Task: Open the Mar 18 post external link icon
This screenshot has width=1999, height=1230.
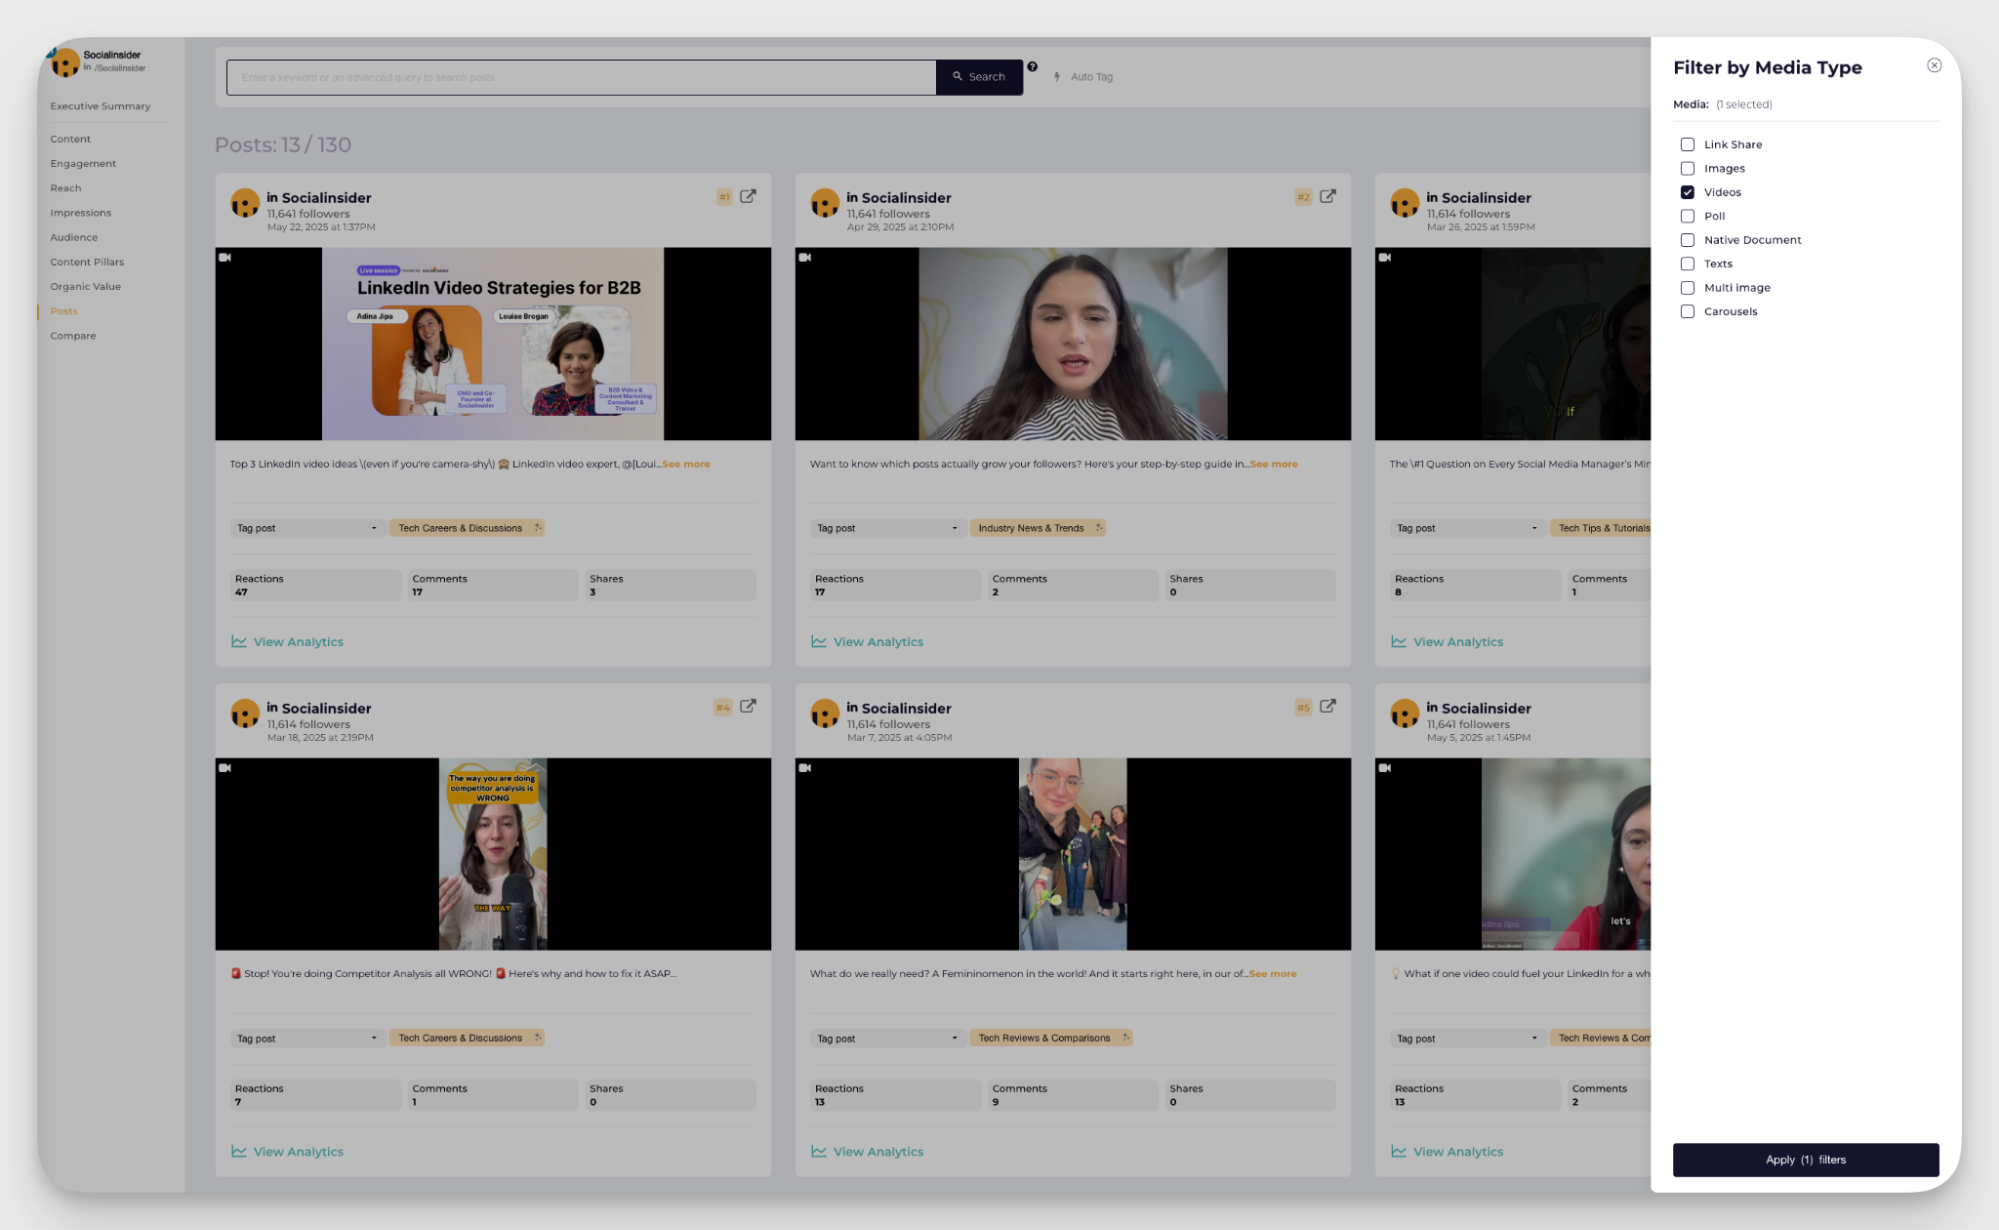Action: [748, 706]
